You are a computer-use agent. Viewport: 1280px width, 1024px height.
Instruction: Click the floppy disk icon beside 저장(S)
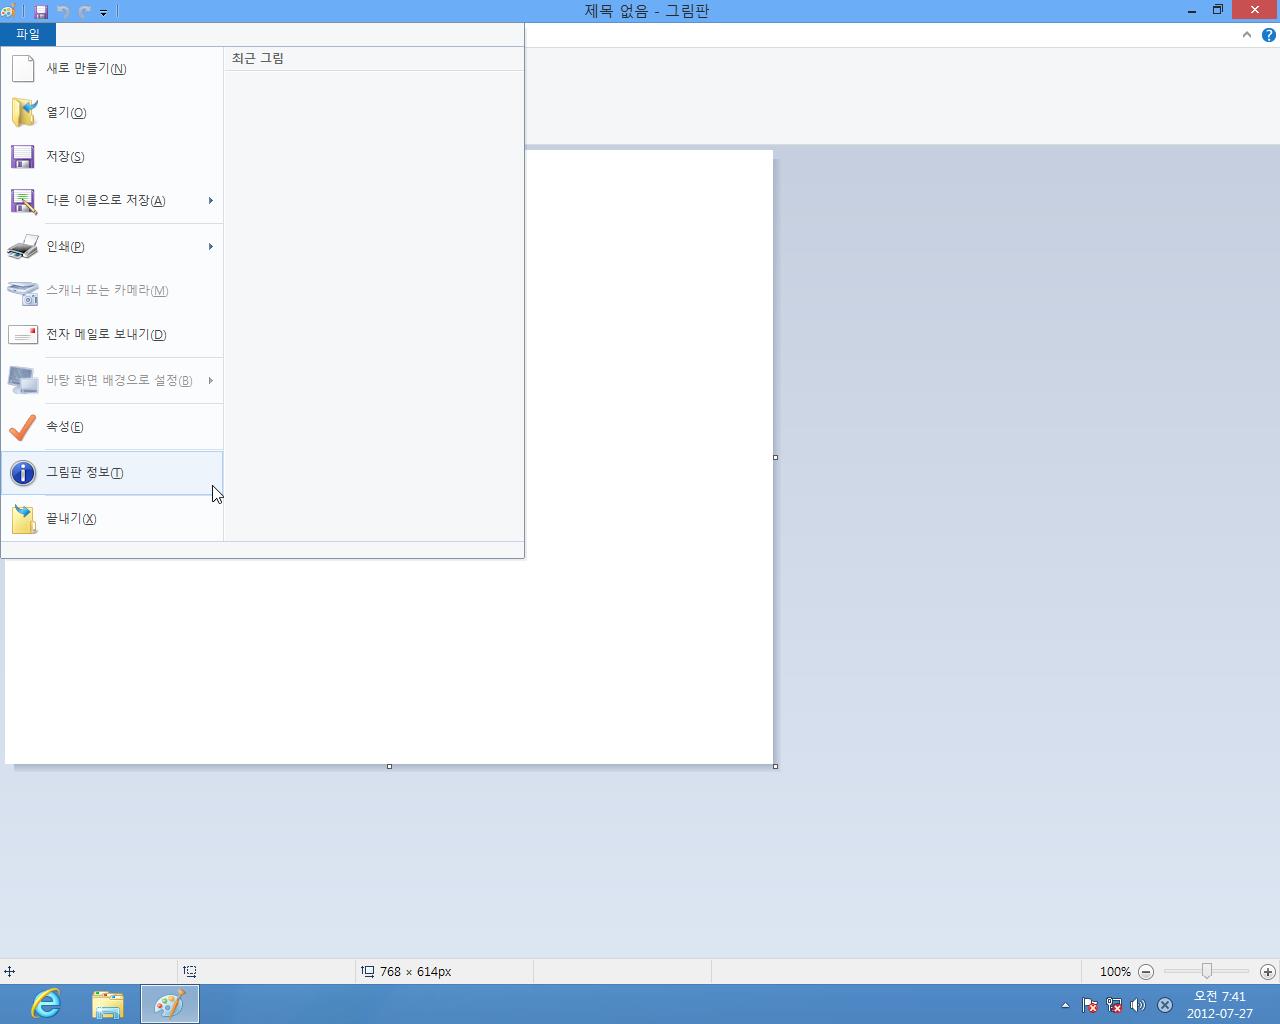click(22, 156)
